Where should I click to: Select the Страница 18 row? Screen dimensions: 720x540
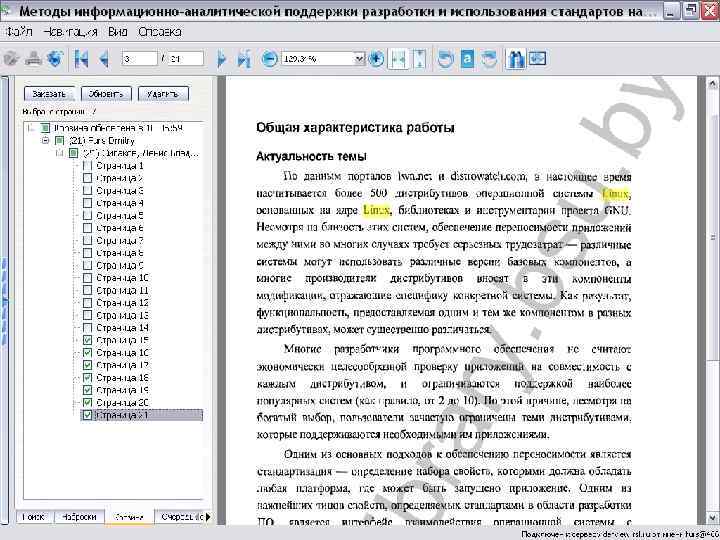click(123, 377)
